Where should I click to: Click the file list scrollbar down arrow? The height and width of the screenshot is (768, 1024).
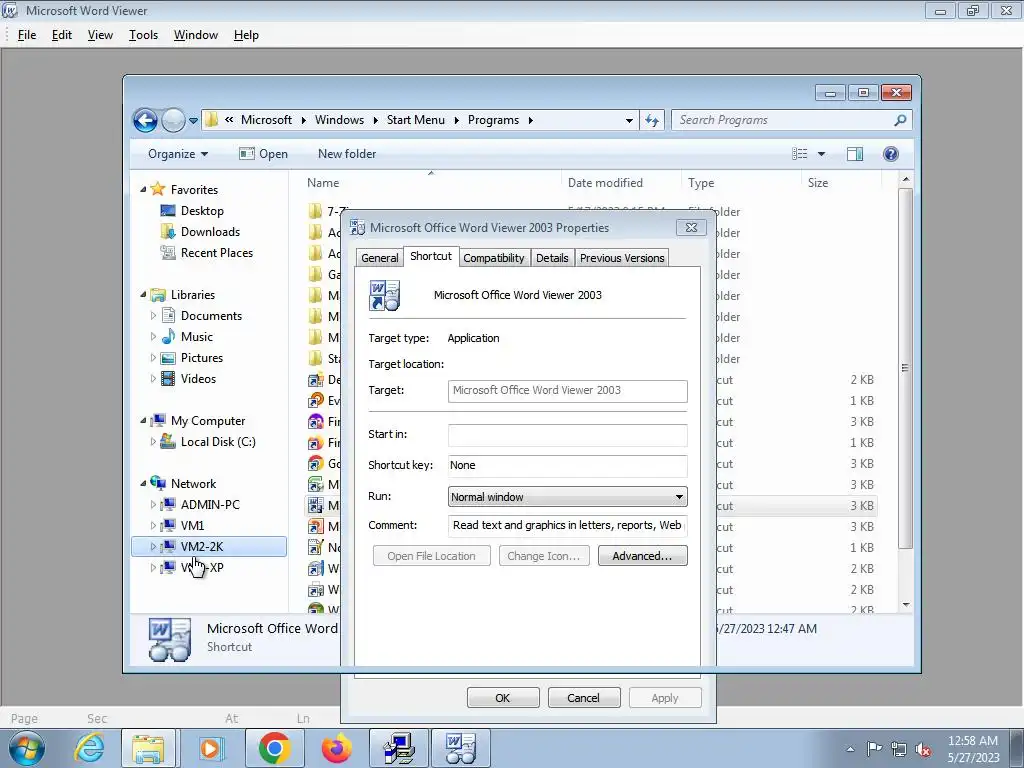click(905, 605)
